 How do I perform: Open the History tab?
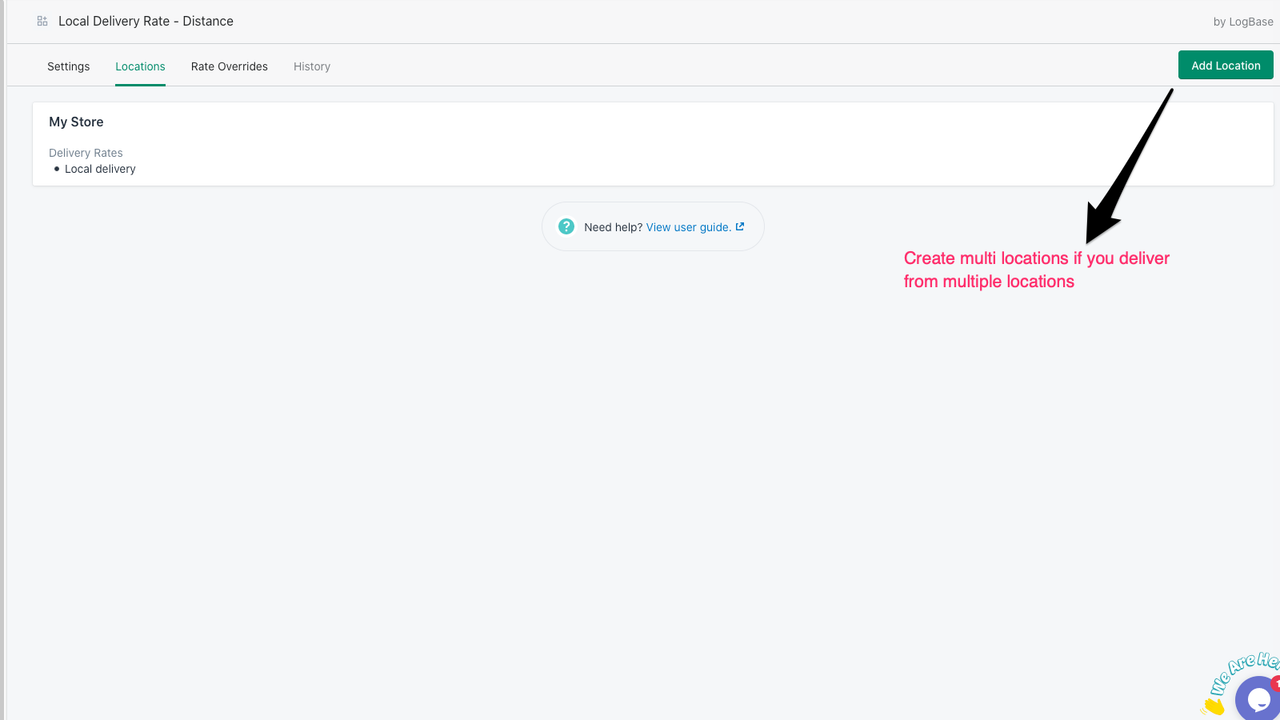(x=312, y=66)
